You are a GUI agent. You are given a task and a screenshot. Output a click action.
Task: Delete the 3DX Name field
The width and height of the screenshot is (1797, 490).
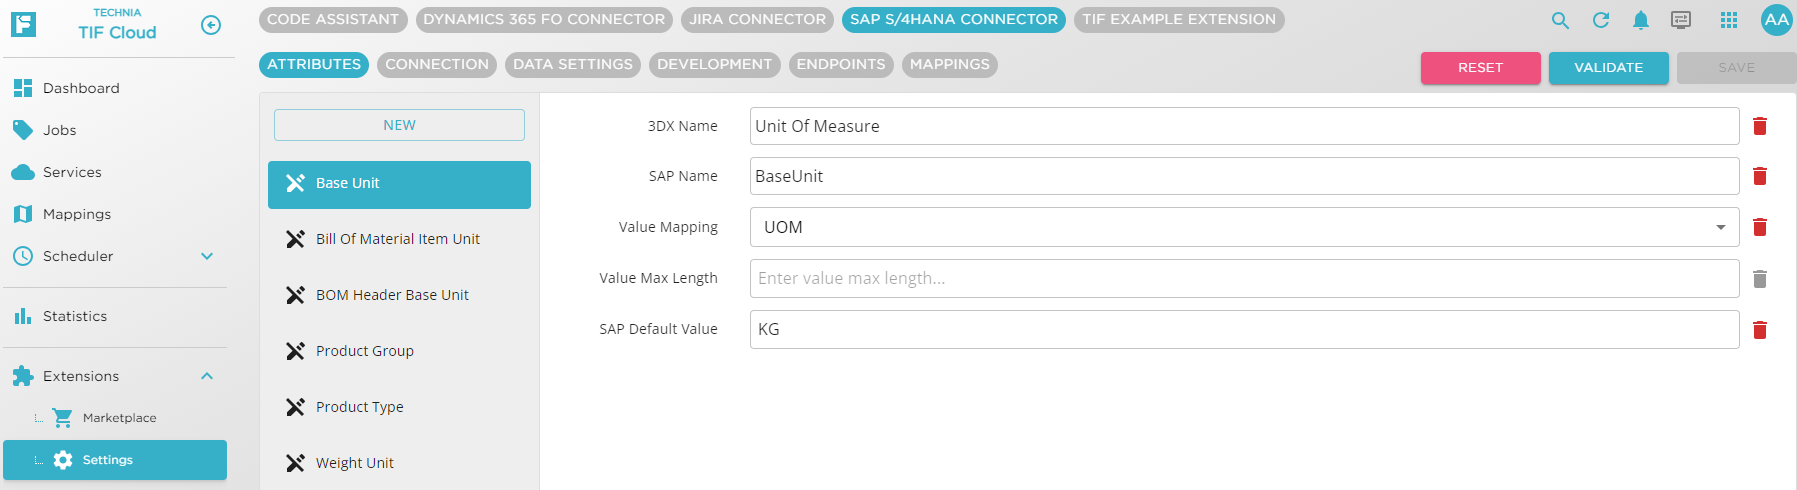tap(1760, 126)
